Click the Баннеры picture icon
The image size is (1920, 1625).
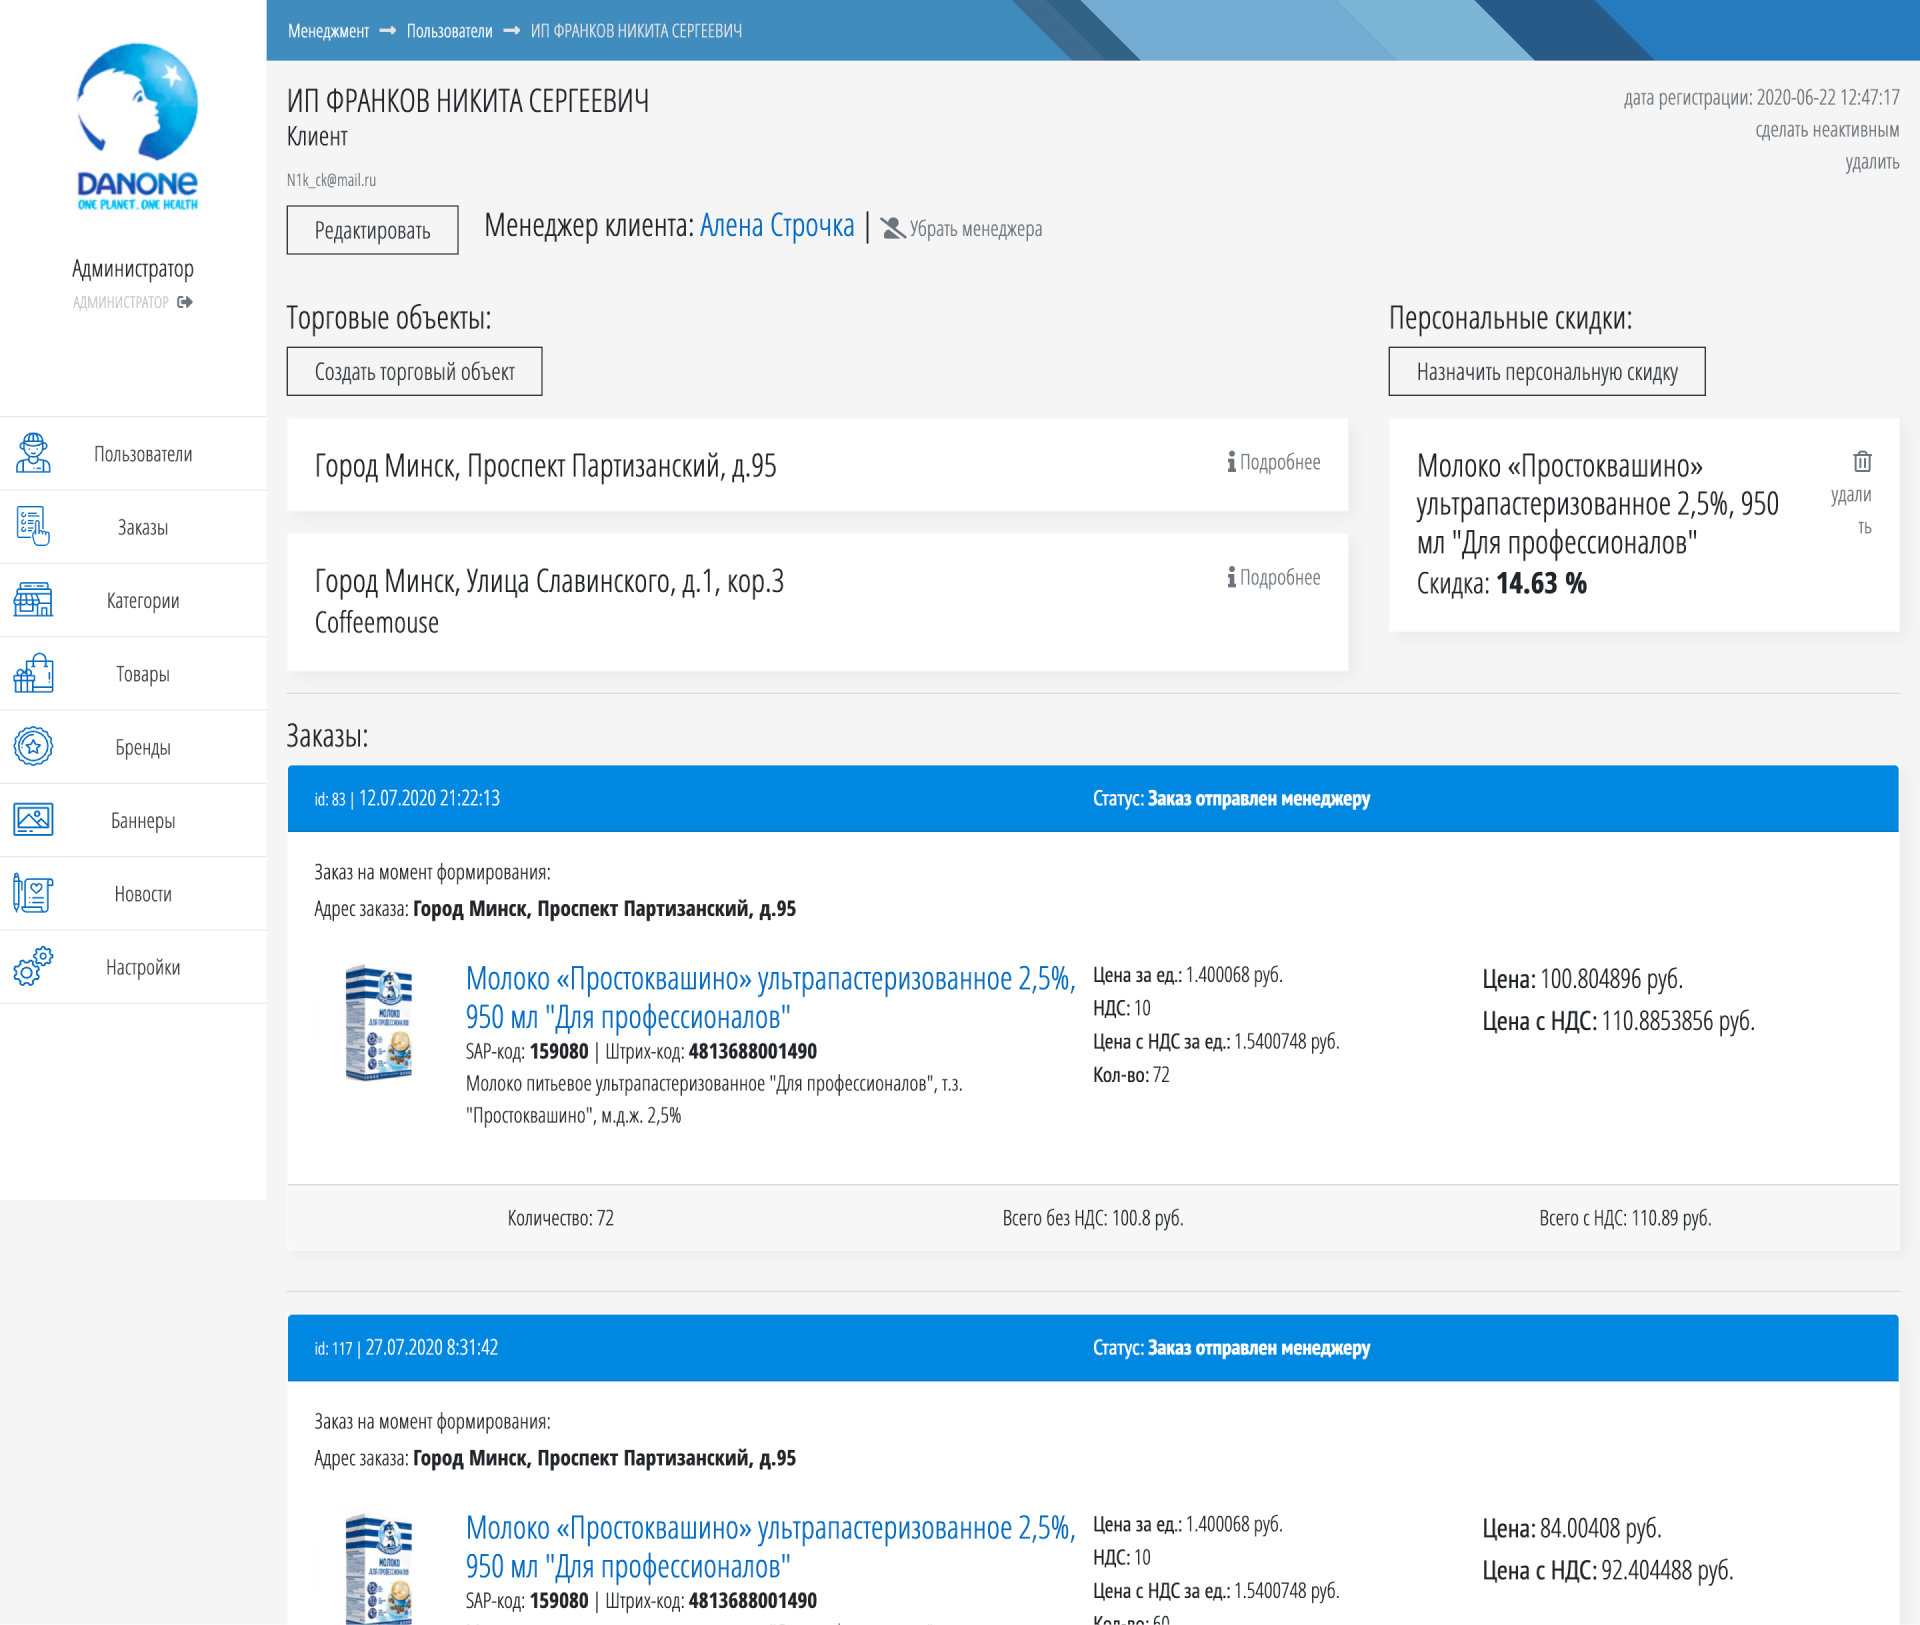click(x=33, y=820)
